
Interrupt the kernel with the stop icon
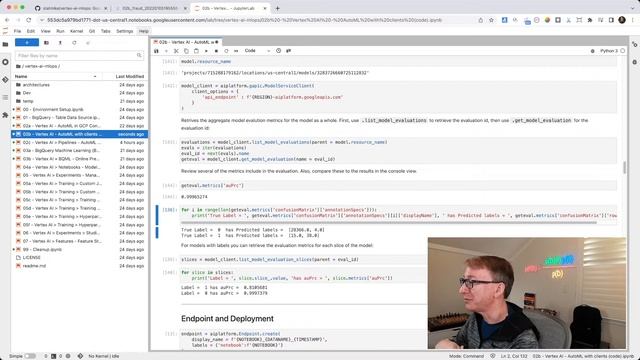[x=216, y=51]
